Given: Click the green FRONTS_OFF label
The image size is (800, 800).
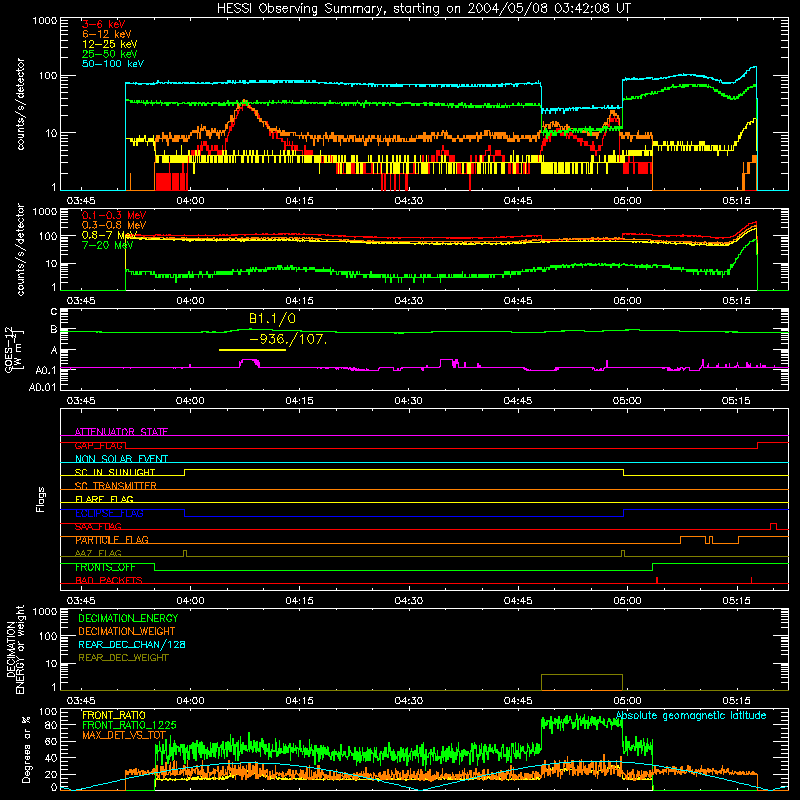Looking at the screenshot, I should coord(105,567).
